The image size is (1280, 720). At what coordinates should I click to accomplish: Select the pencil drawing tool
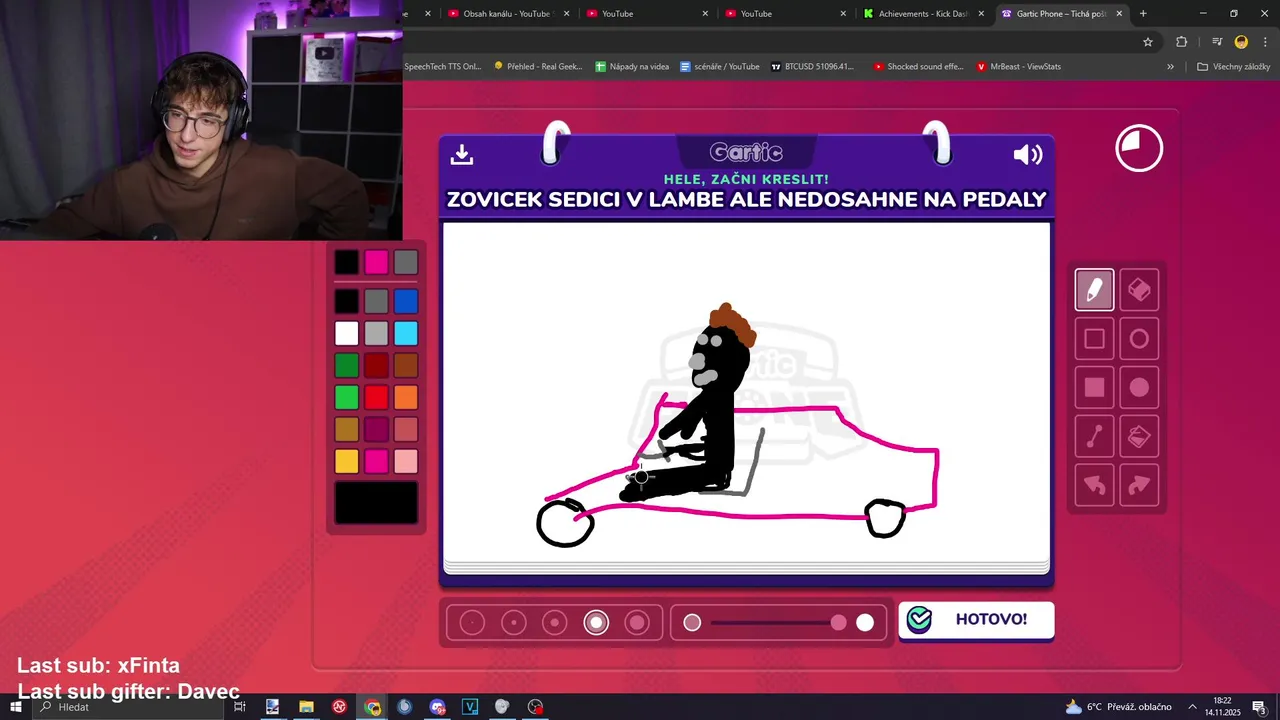(1094, 290)
